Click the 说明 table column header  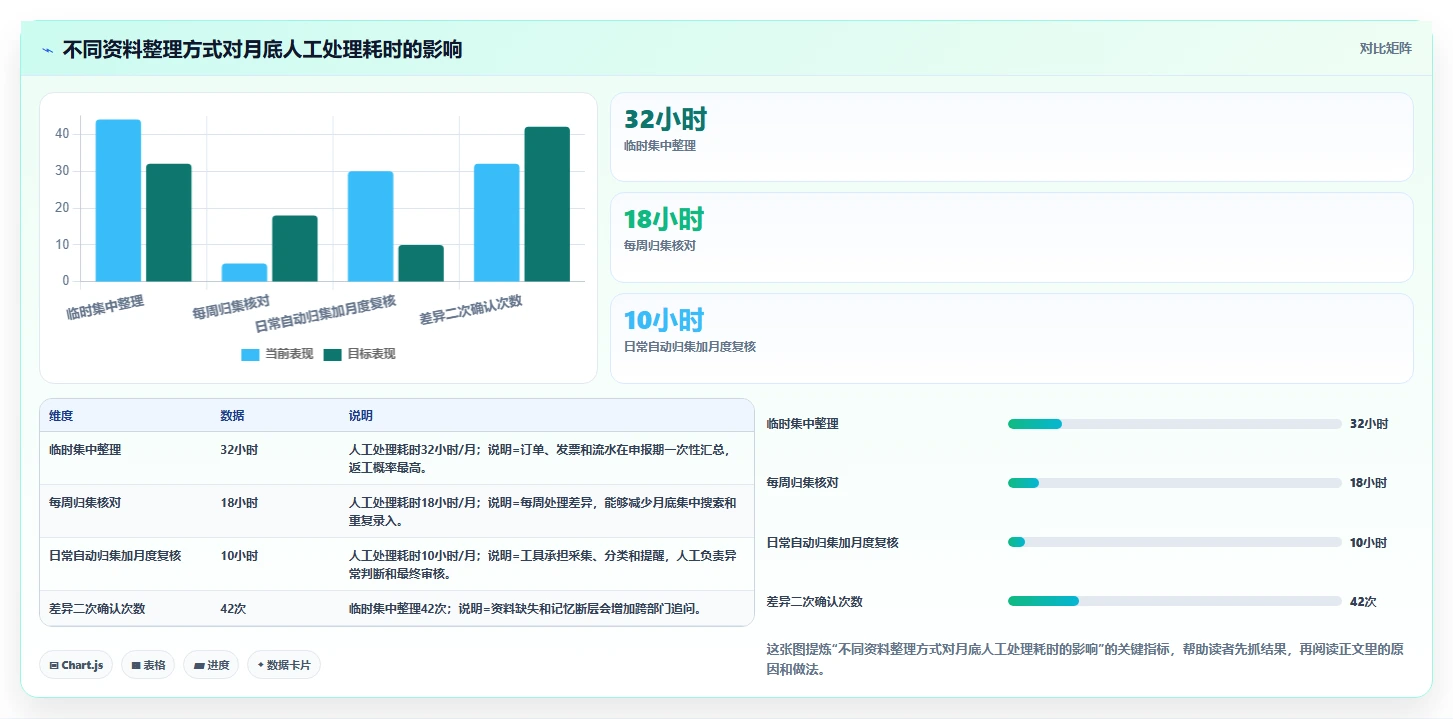point(360,416)
